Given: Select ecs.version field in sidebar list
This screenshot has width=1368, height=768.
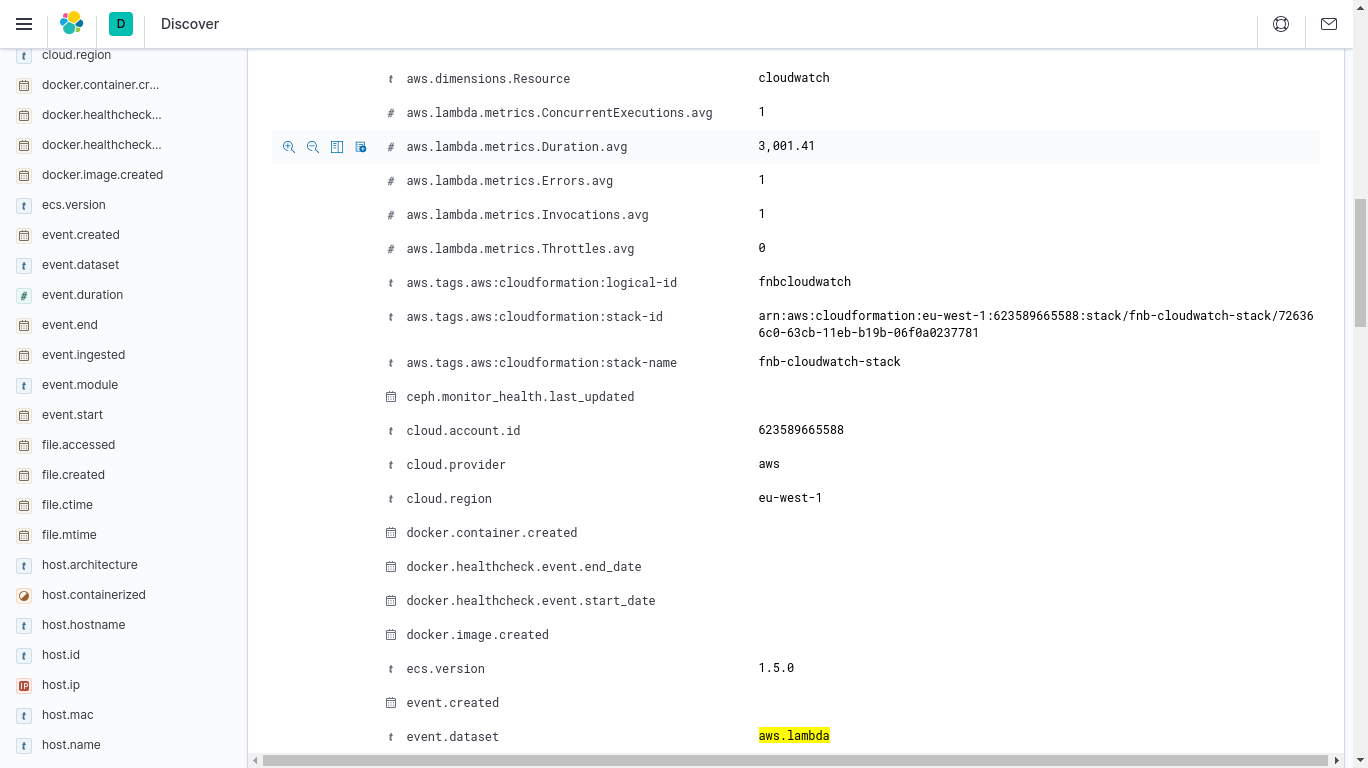Looking at the screenshot, I should point(73,205).
